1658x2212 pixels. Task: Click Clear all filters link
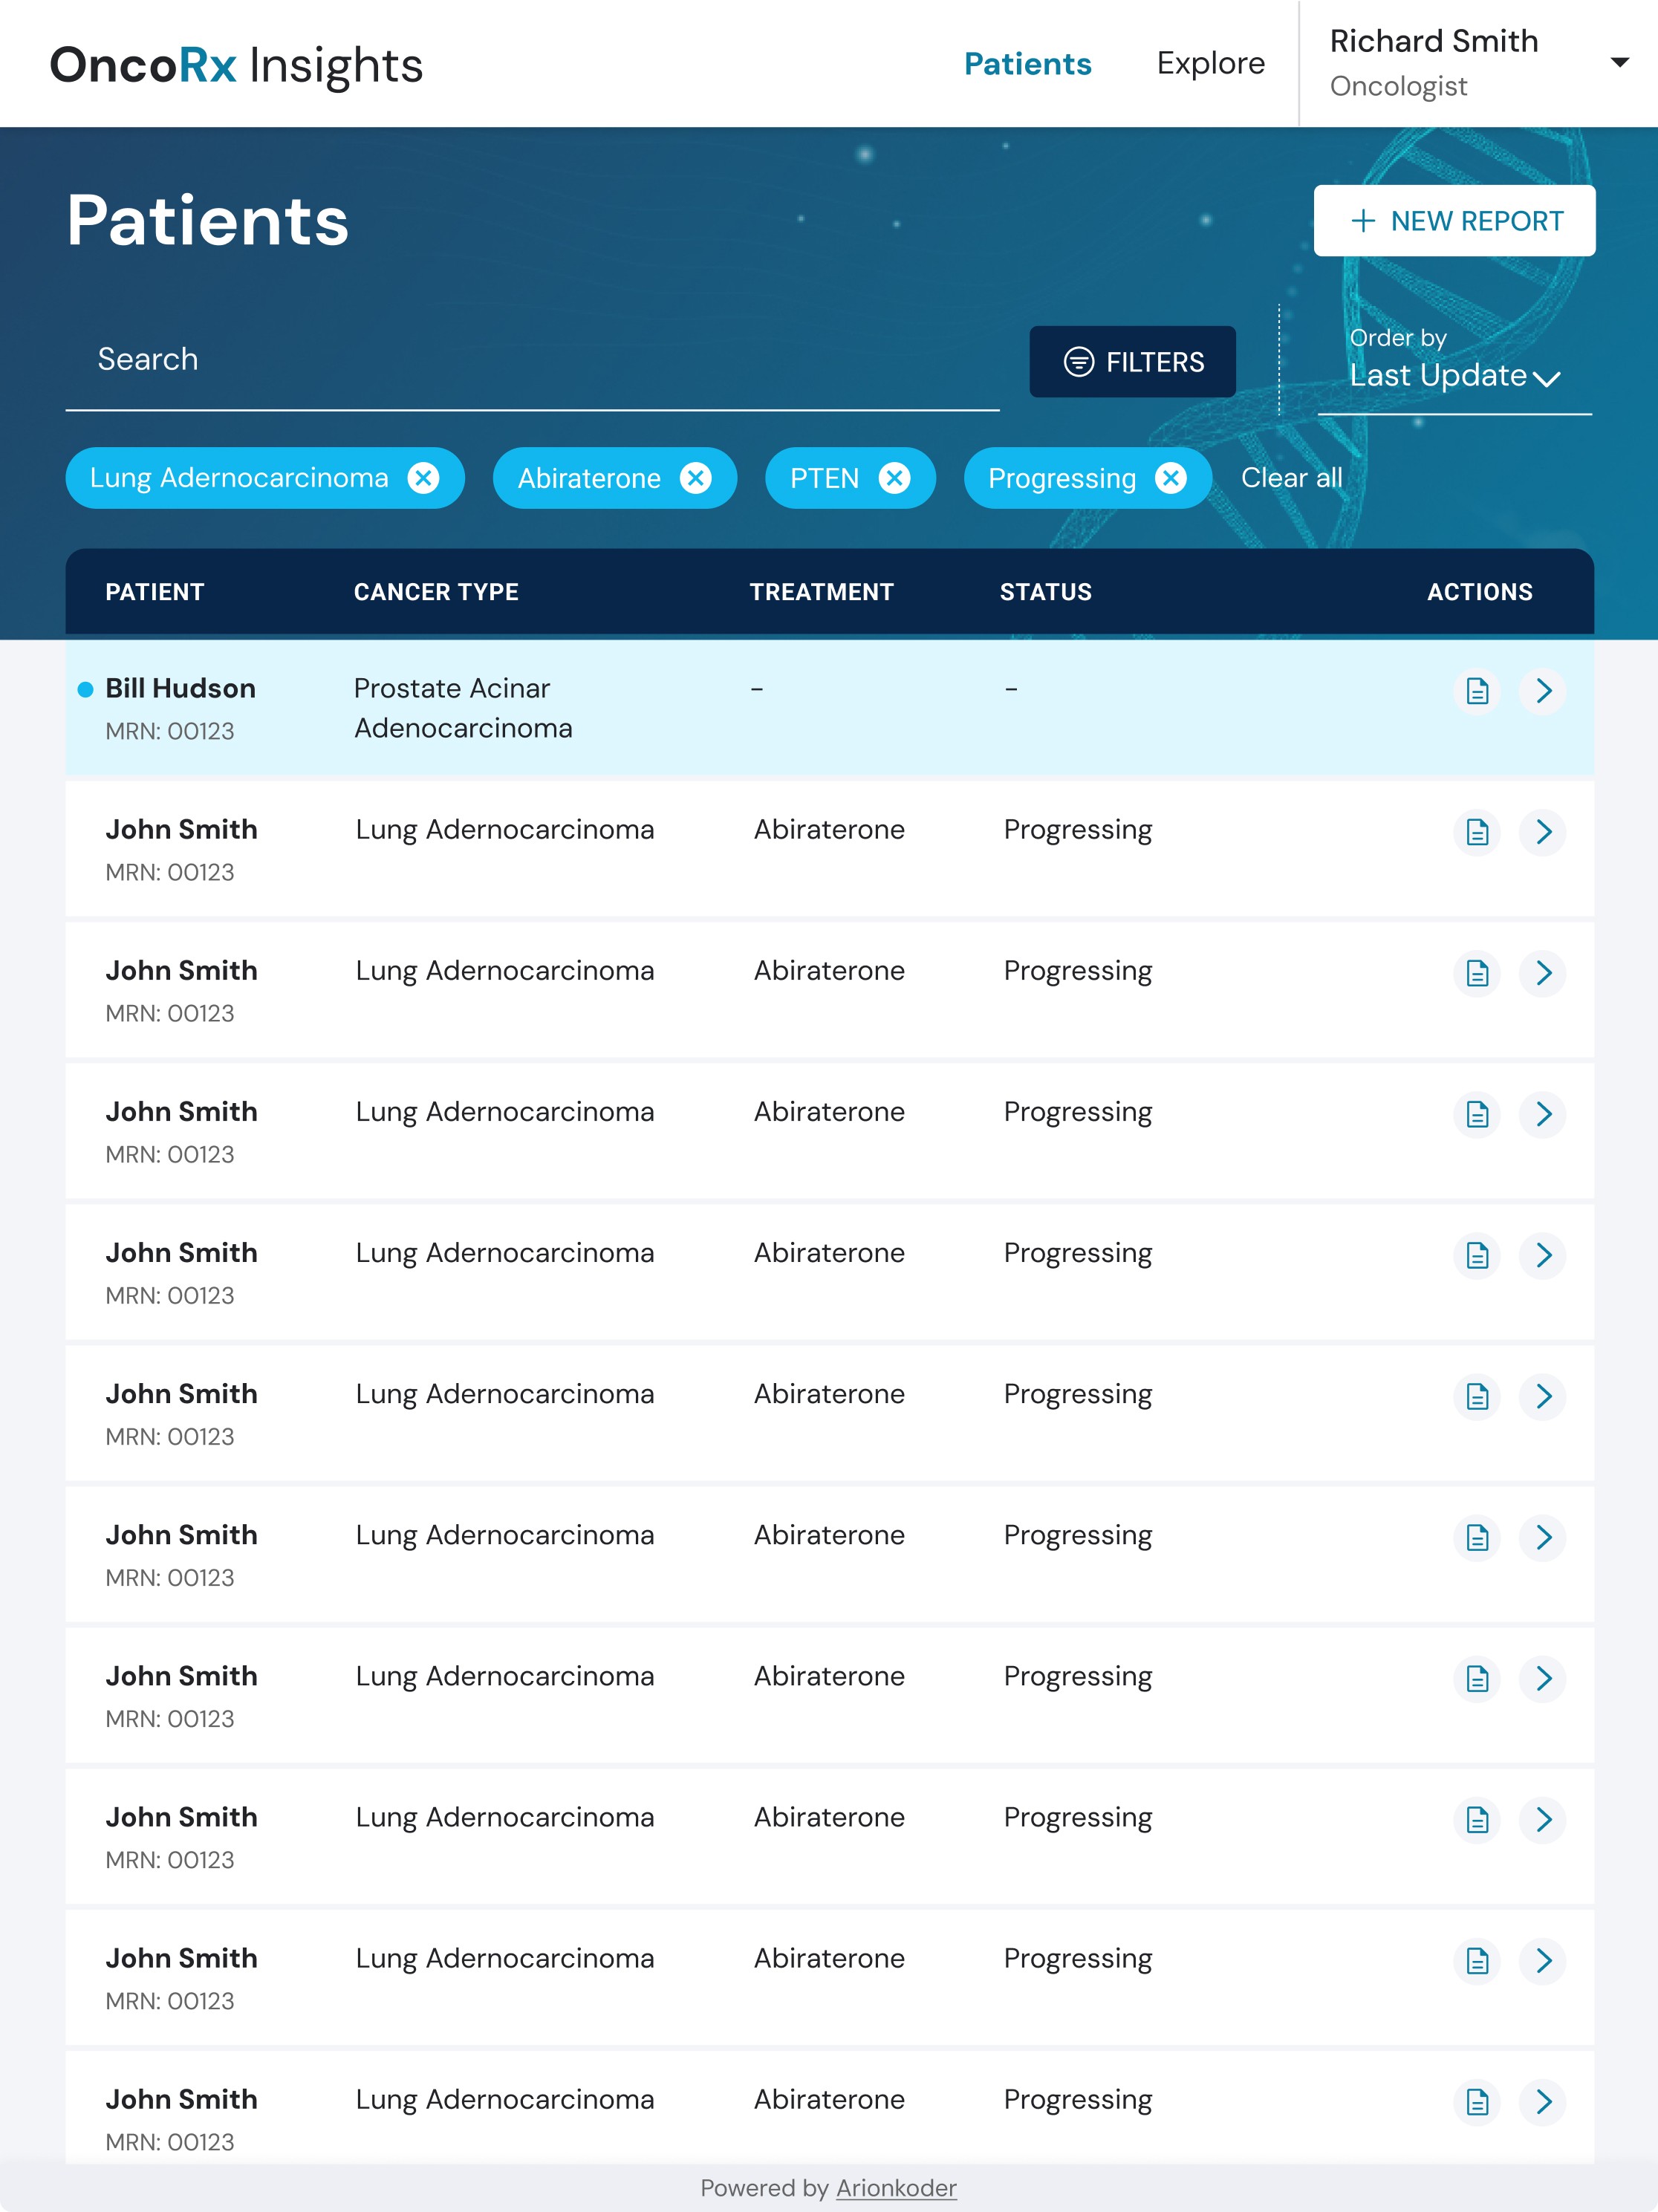coord(1291,478)
